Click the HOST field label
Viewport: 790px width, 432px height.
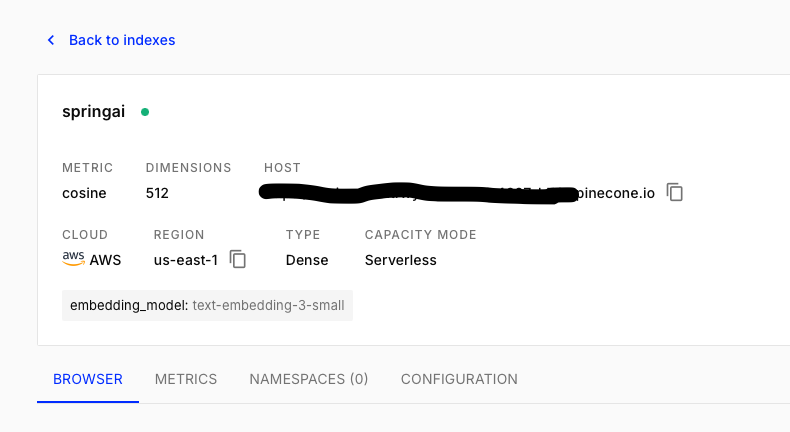coord(282,168)
